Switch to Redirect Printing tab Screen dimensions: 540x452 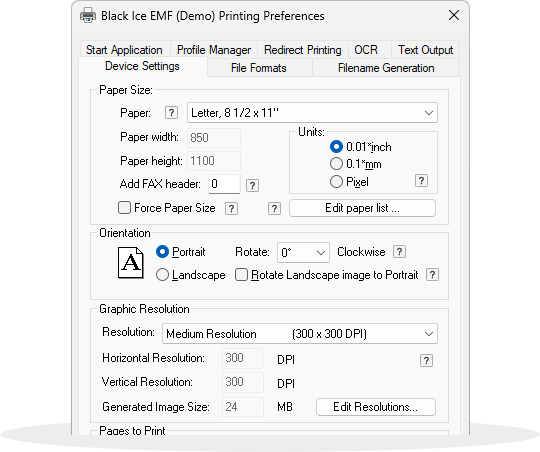[303, 50]
